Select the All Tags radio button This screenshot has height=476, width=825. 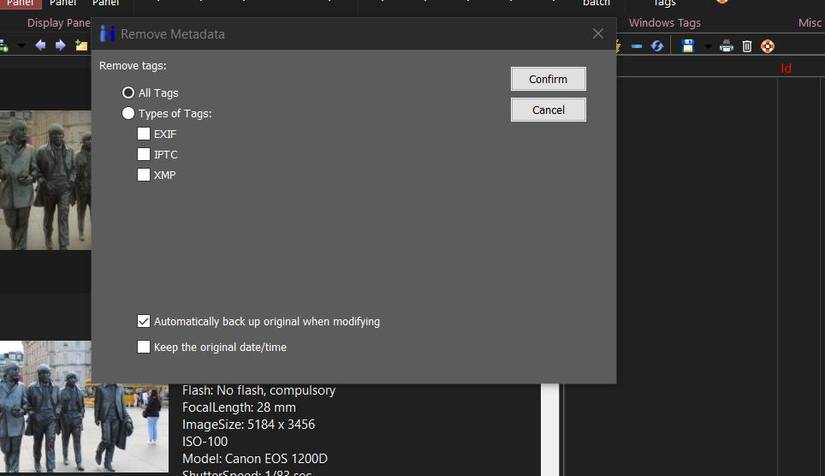128,93
